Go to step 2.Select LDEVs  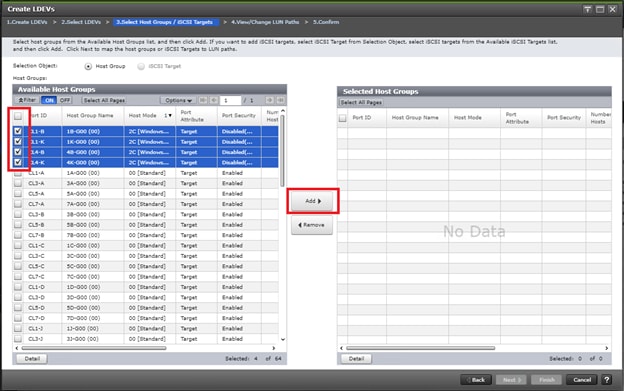pyautogui.click(x=81, y=22)
